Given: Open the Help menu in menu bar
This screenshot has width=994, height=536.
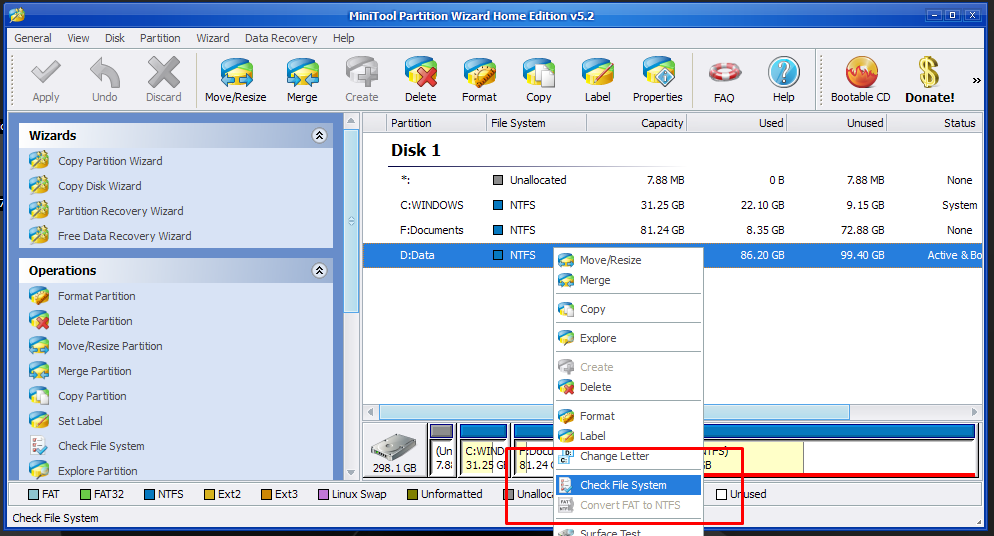Looking at the screenshot, I should click(x=344, y=38).
